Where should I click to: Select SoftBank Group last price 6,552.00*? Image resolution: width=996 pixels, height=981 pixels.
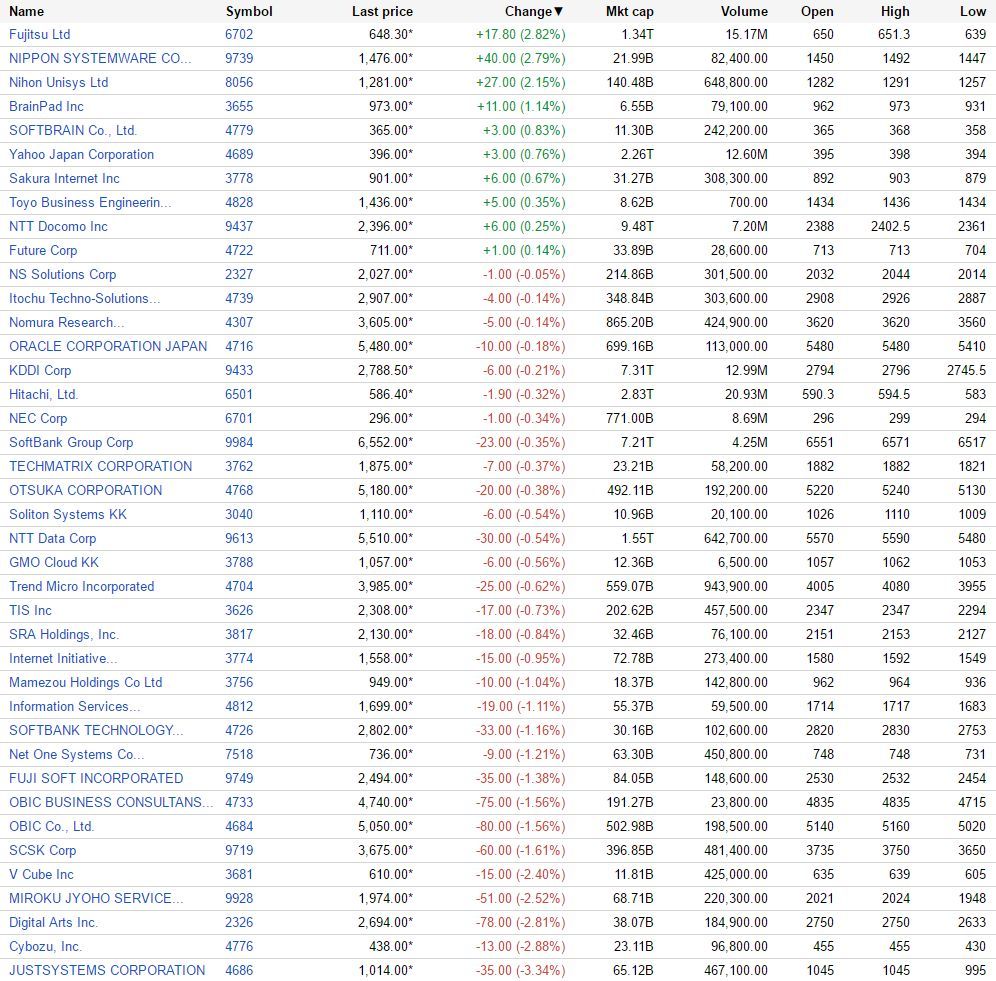[x=386, y=442]
